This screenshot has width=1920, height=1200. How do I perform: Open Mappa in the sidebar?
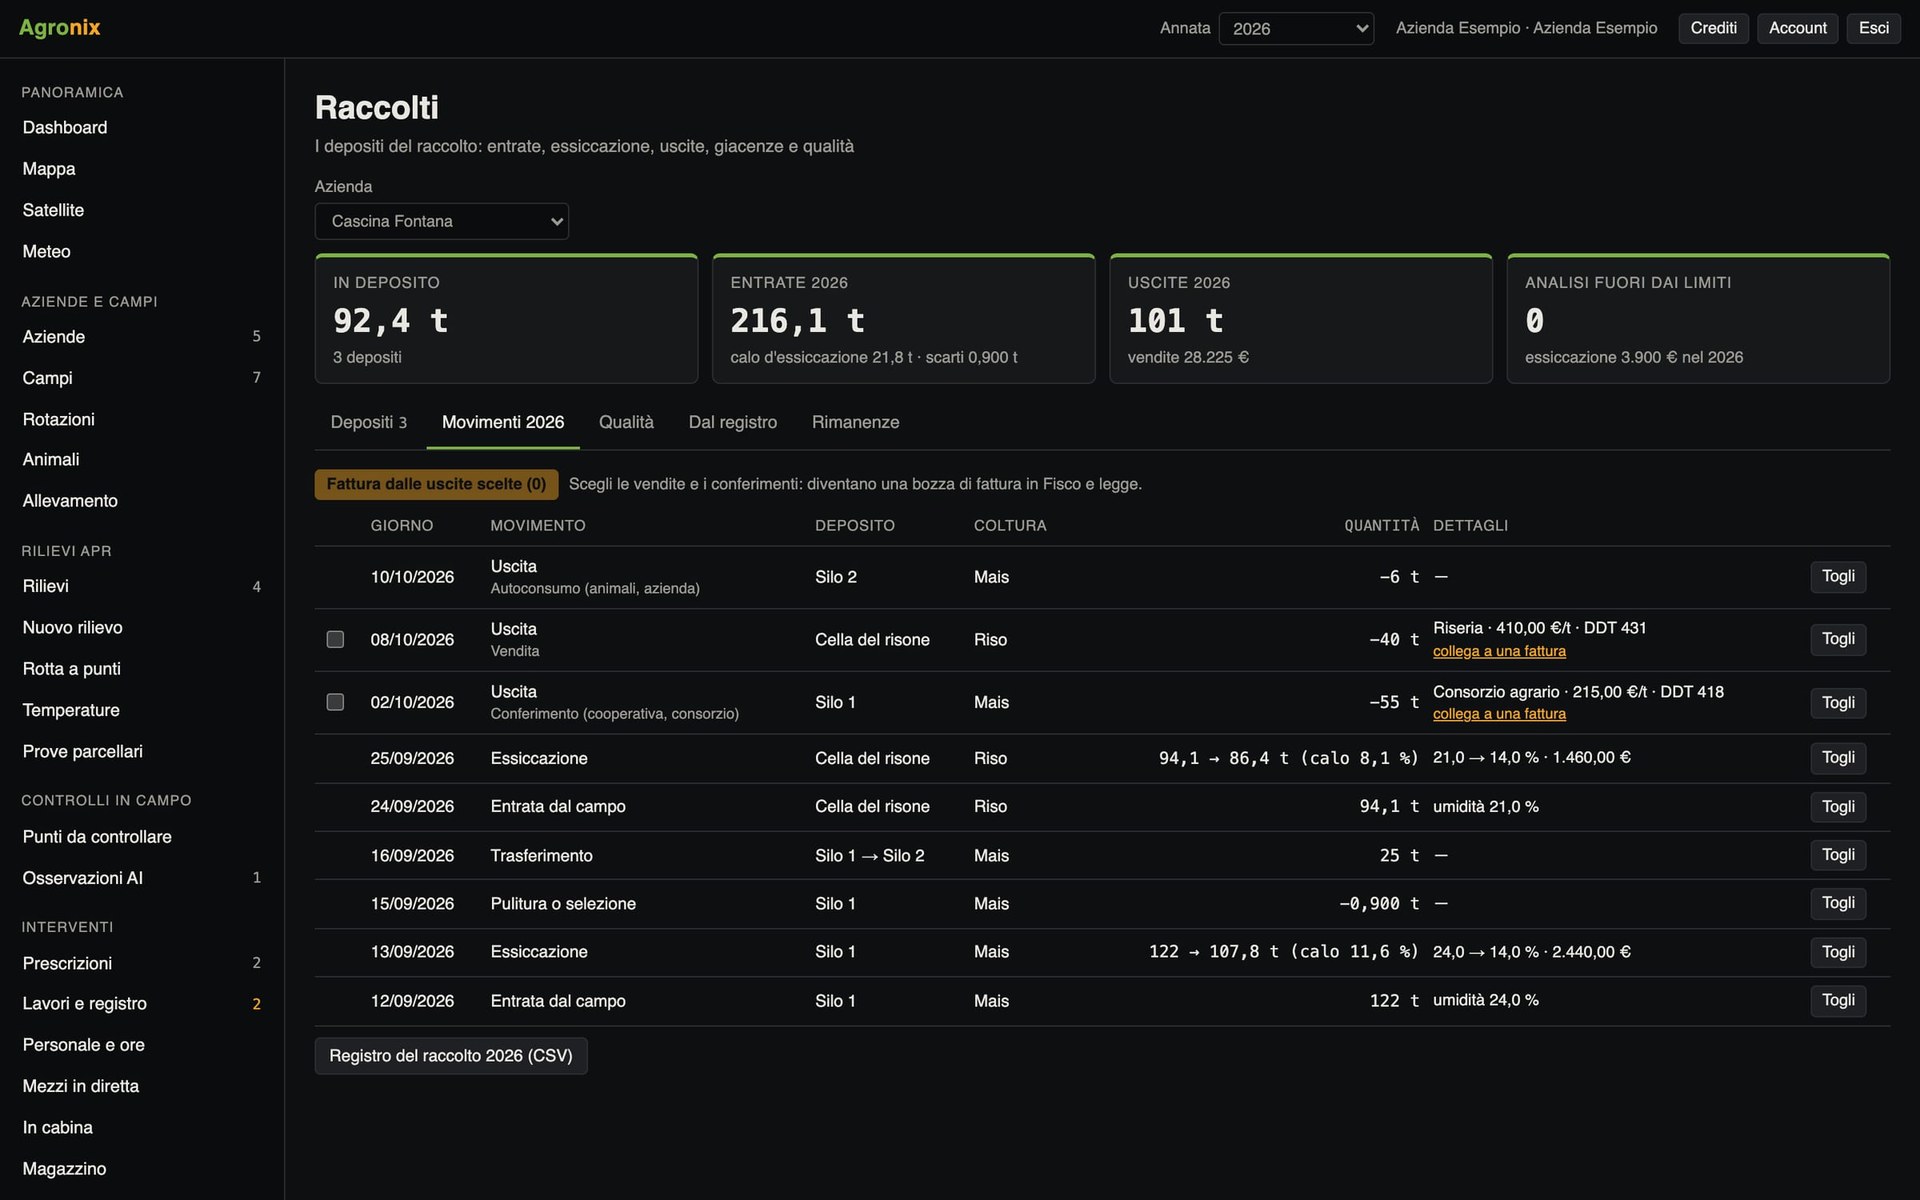tap(142, 169)
